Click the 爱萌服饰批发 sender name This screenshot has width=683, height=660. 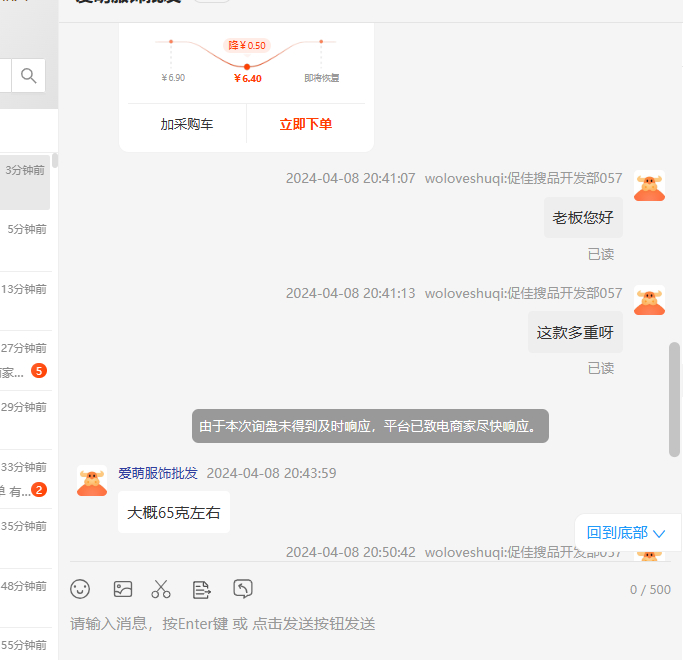(x=158, y=473)
